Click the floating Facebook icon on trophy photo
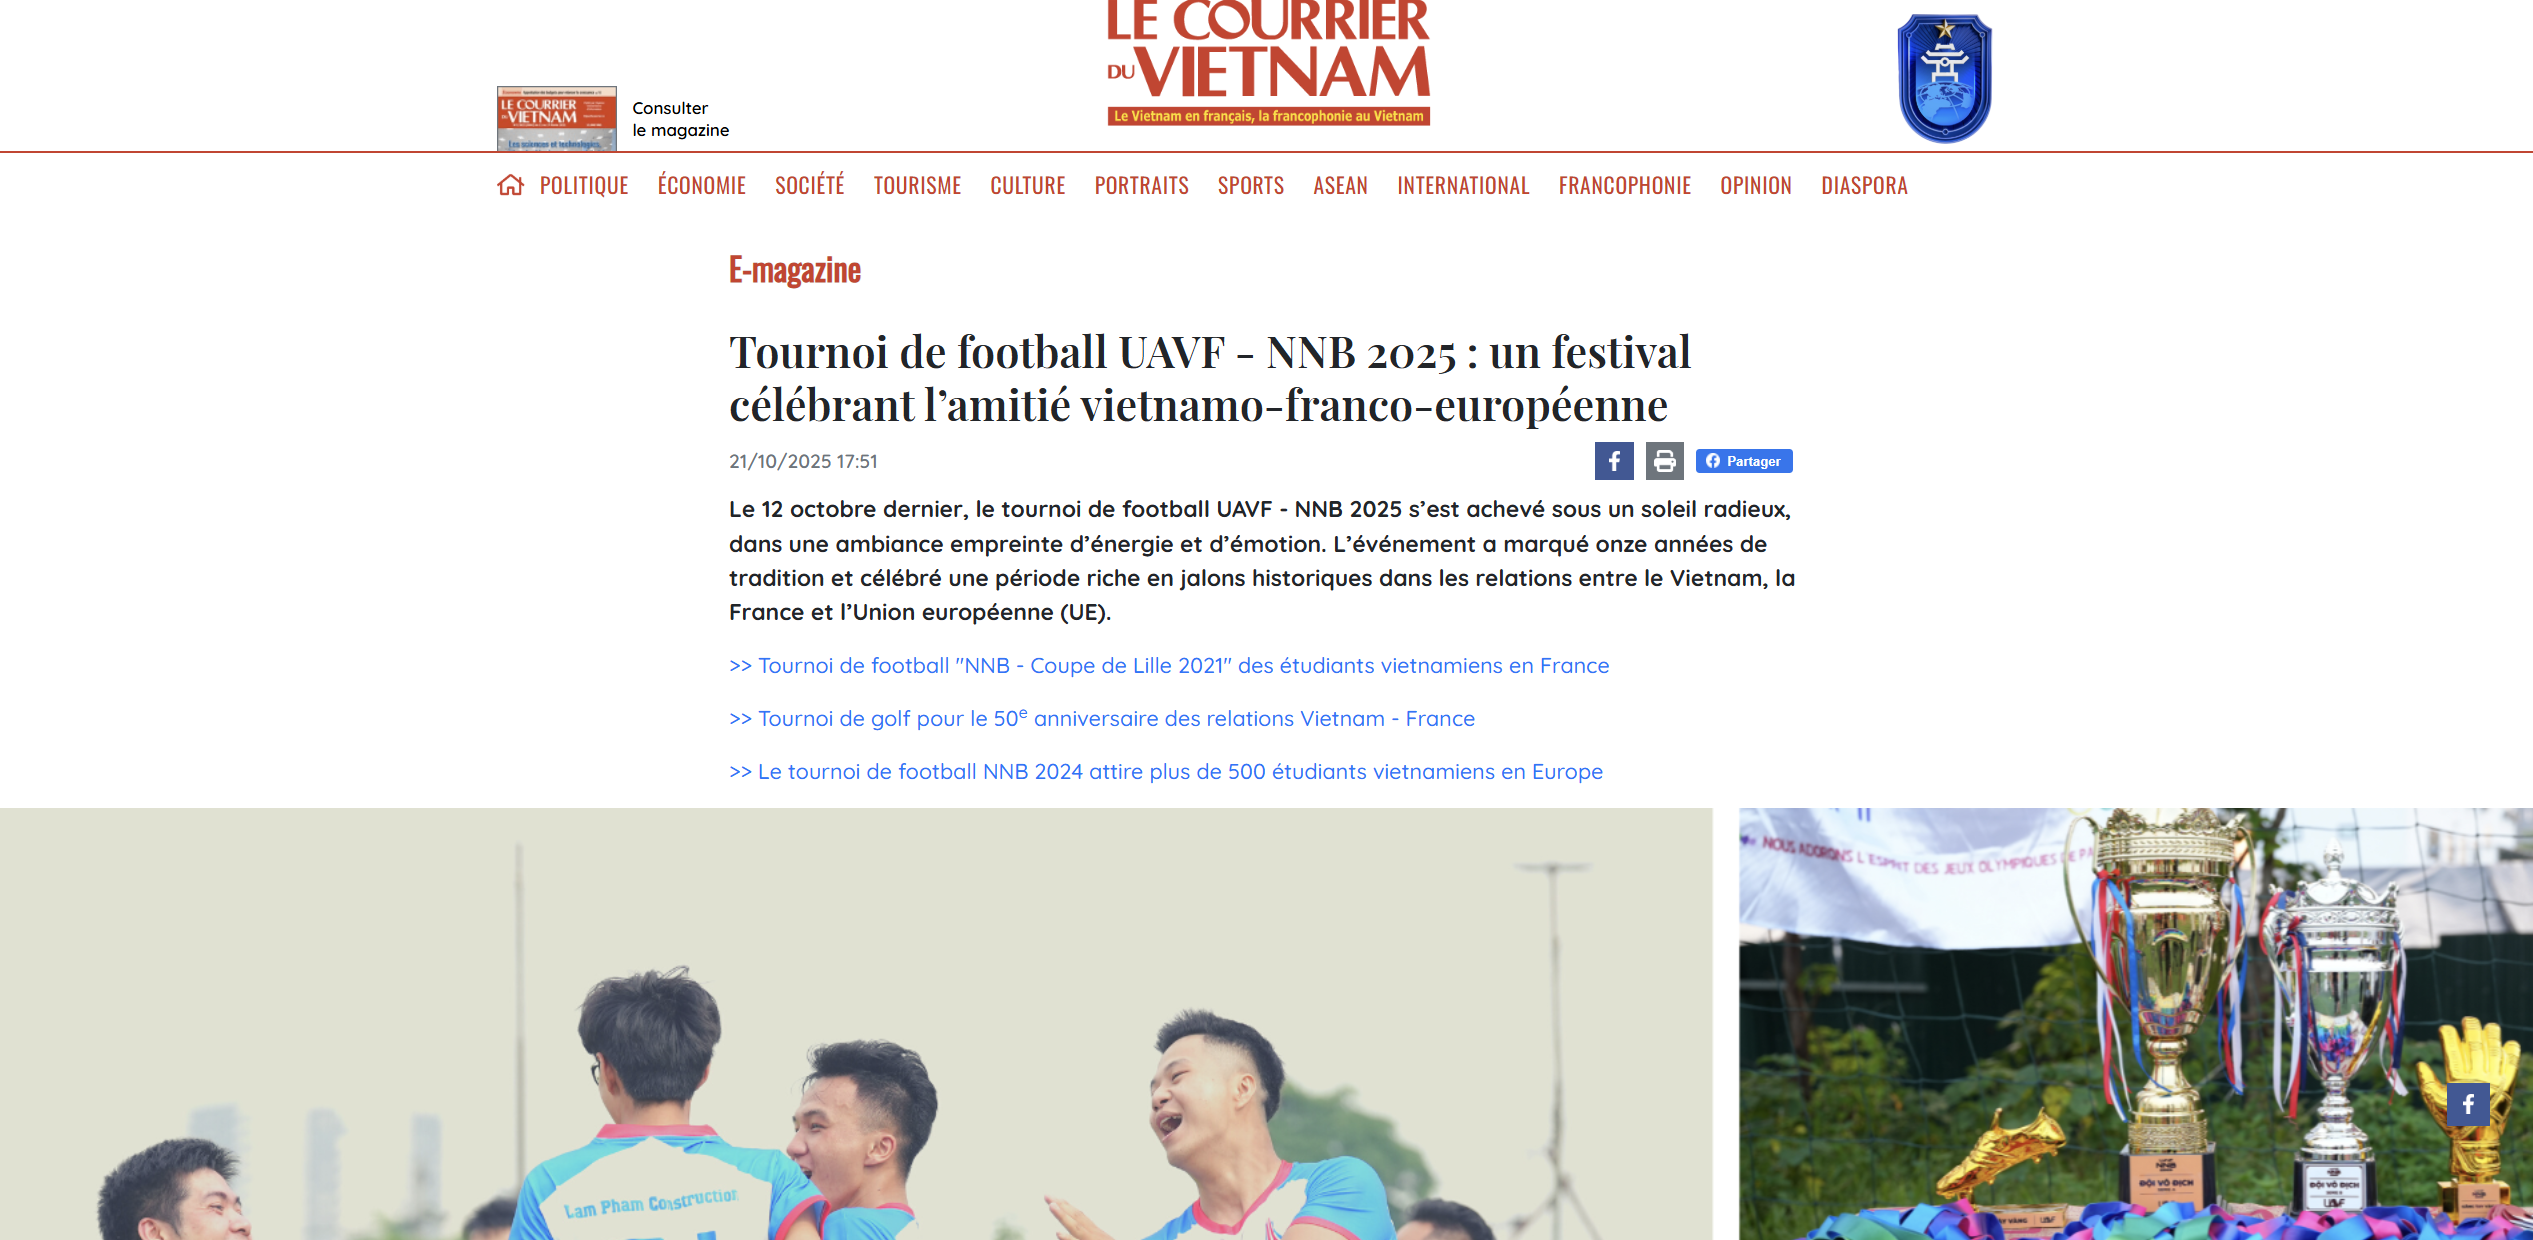Screen dimensions: 2533x1240 (x=2468, y=1104)
